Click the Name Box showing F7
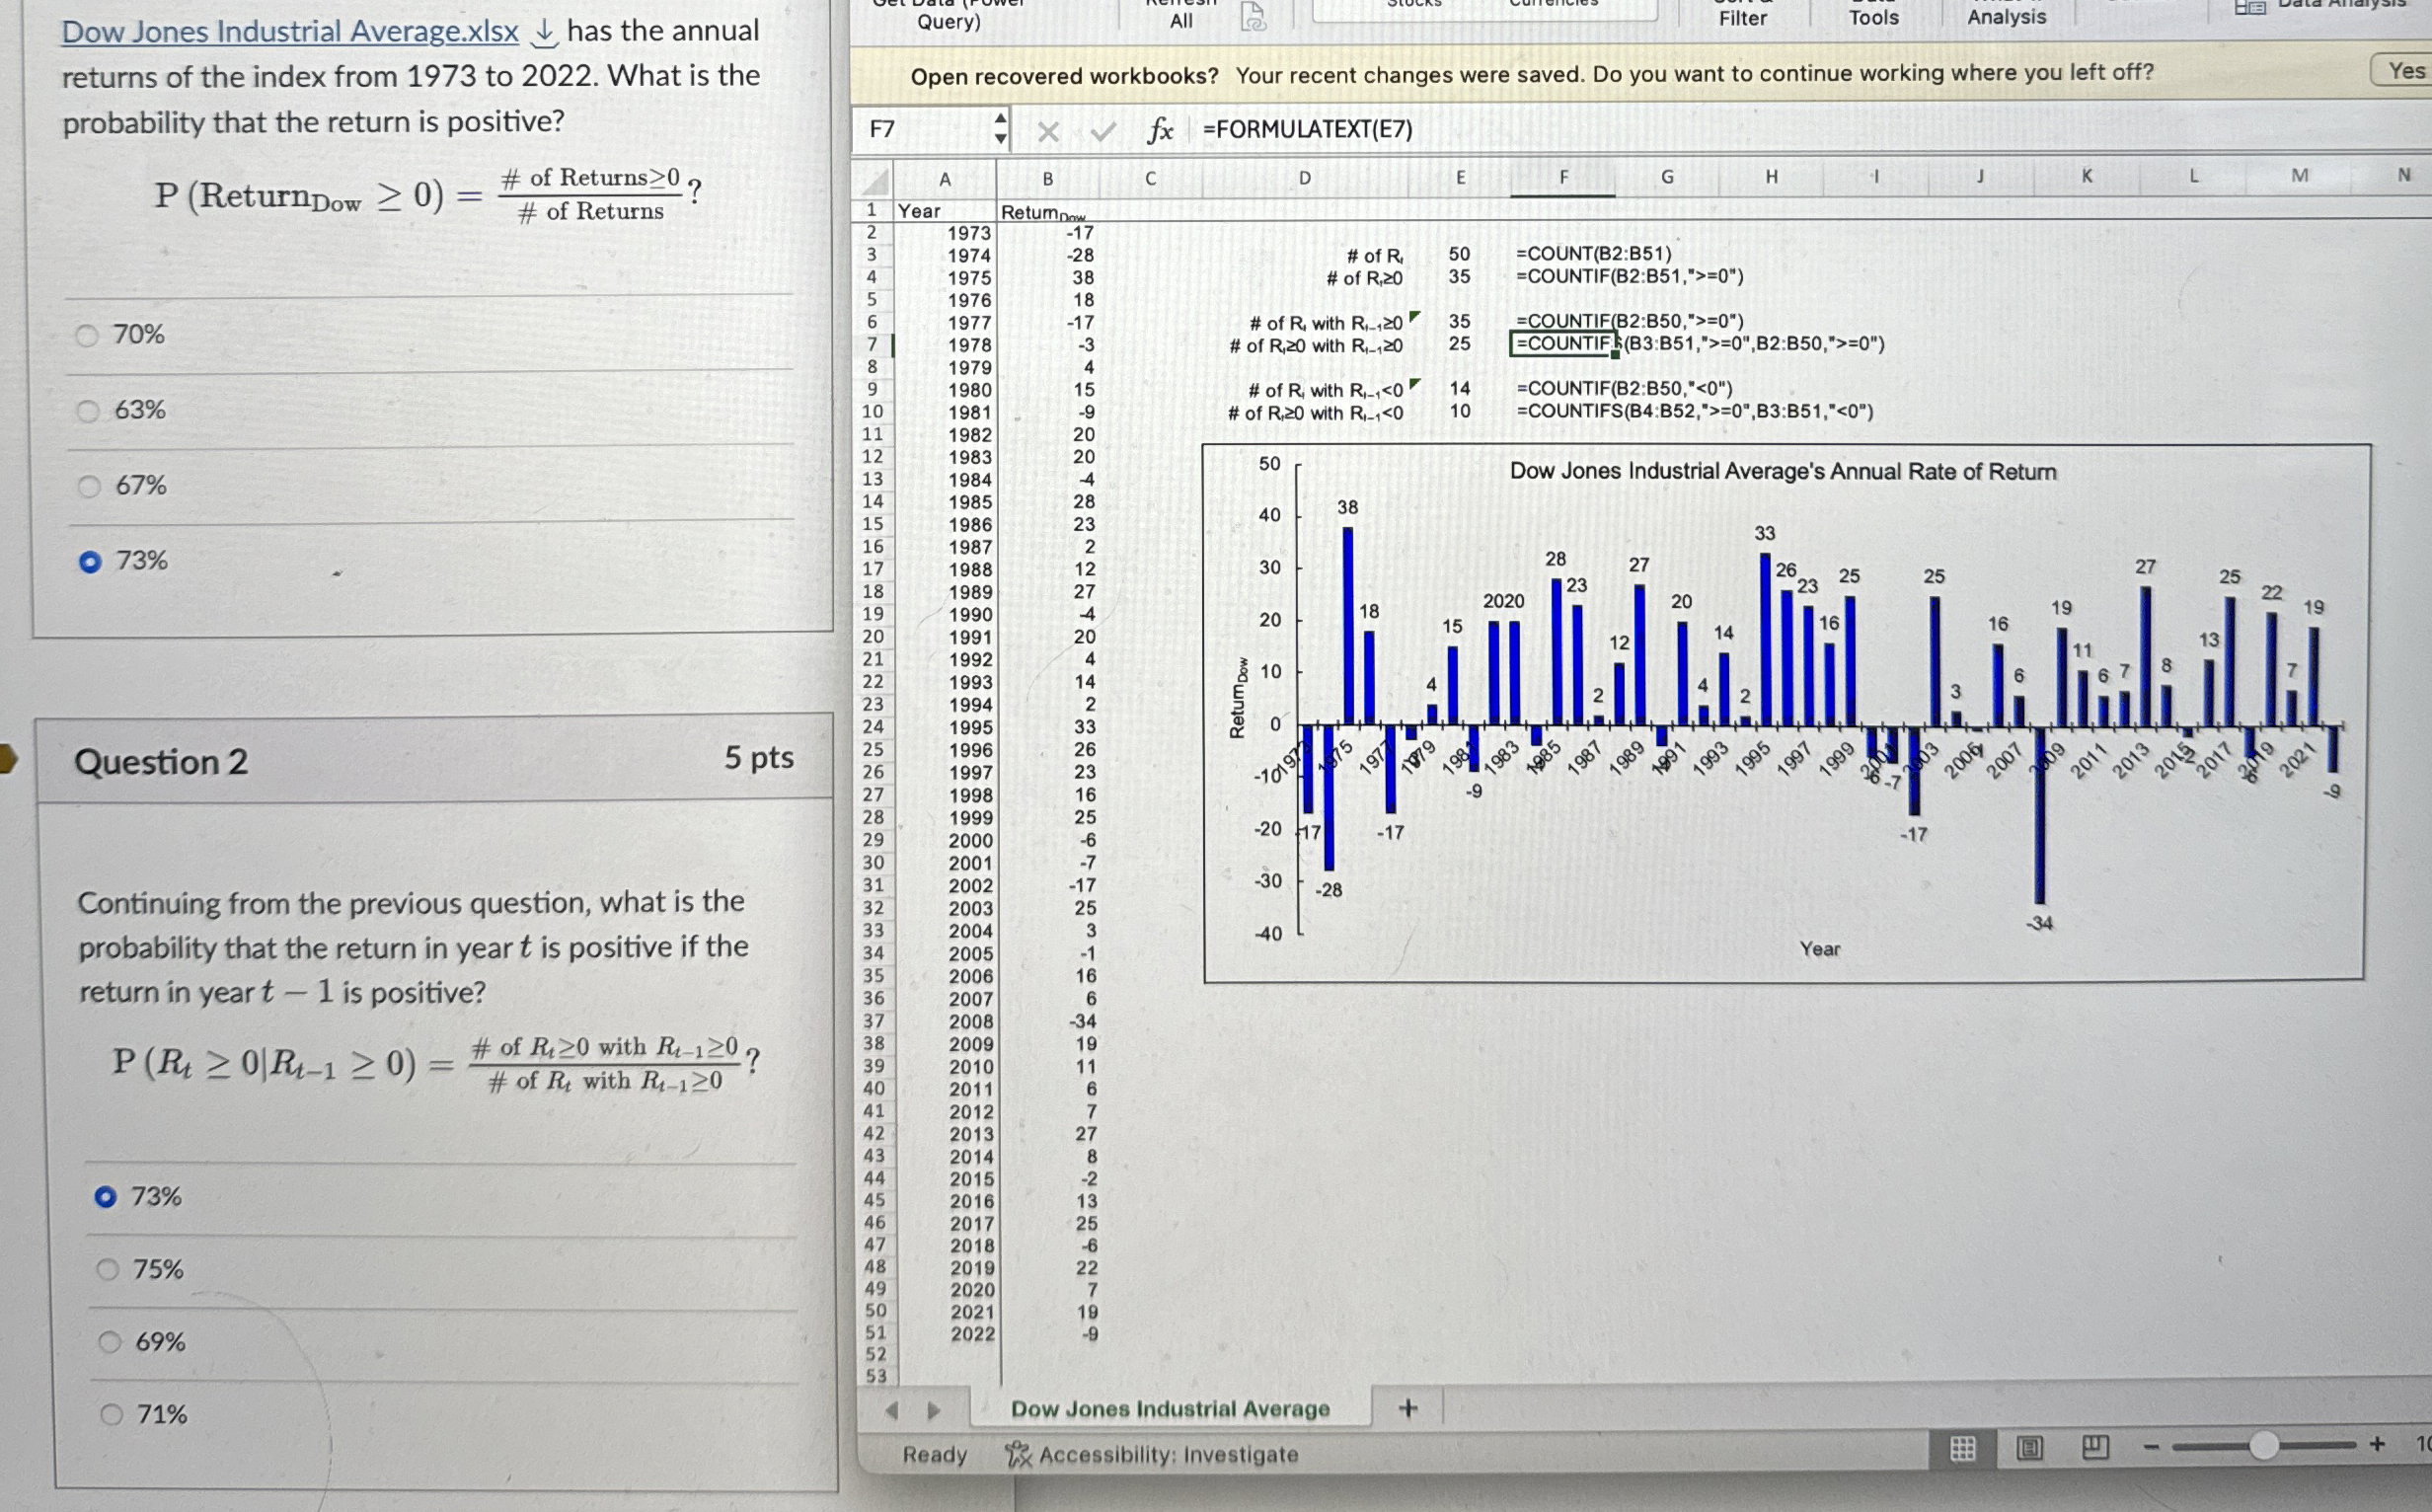This screenshot has width=2432, height=1512. pos(925,130)
